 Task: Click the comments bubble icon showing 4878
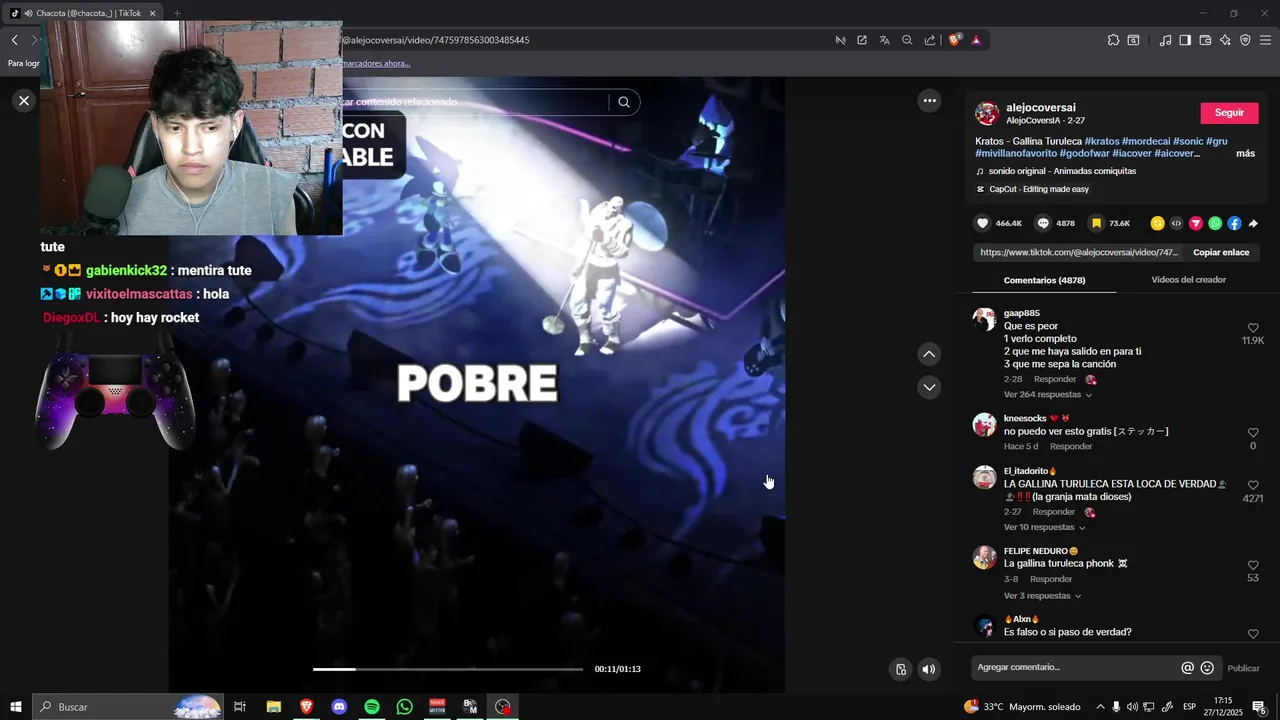(x=1043, y=223)
